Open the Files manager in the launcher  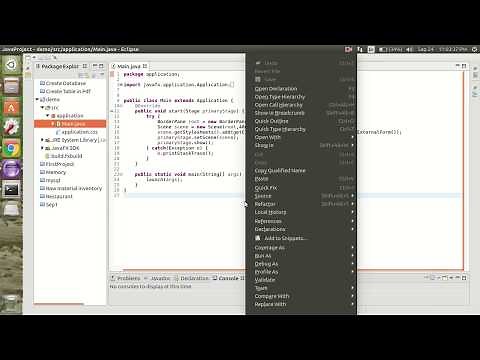pyautogui.click(x=11, y=86)
